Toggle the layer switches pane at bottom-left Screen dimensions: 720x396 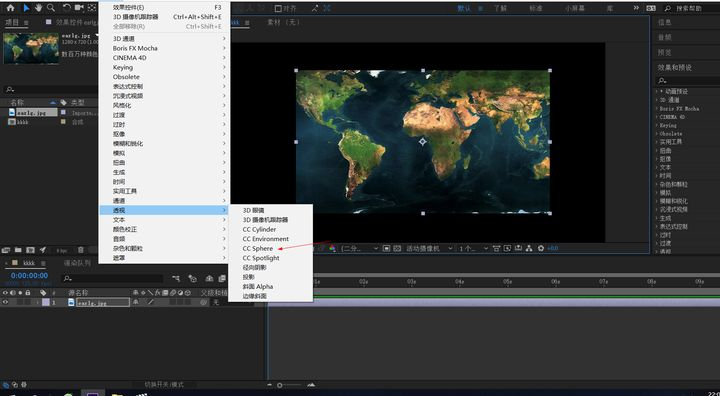(6, 385)
